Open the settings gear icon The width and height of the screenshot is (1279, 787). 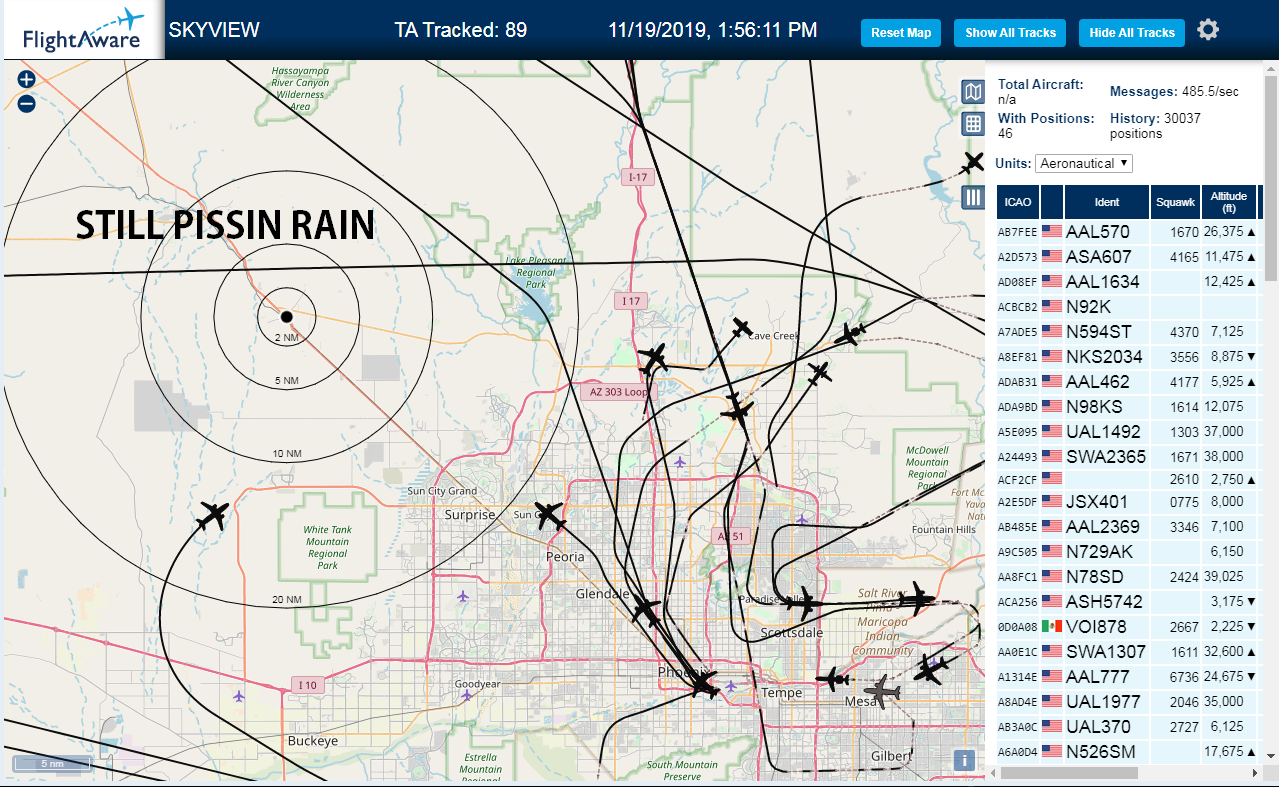[x=1208, y=30]
